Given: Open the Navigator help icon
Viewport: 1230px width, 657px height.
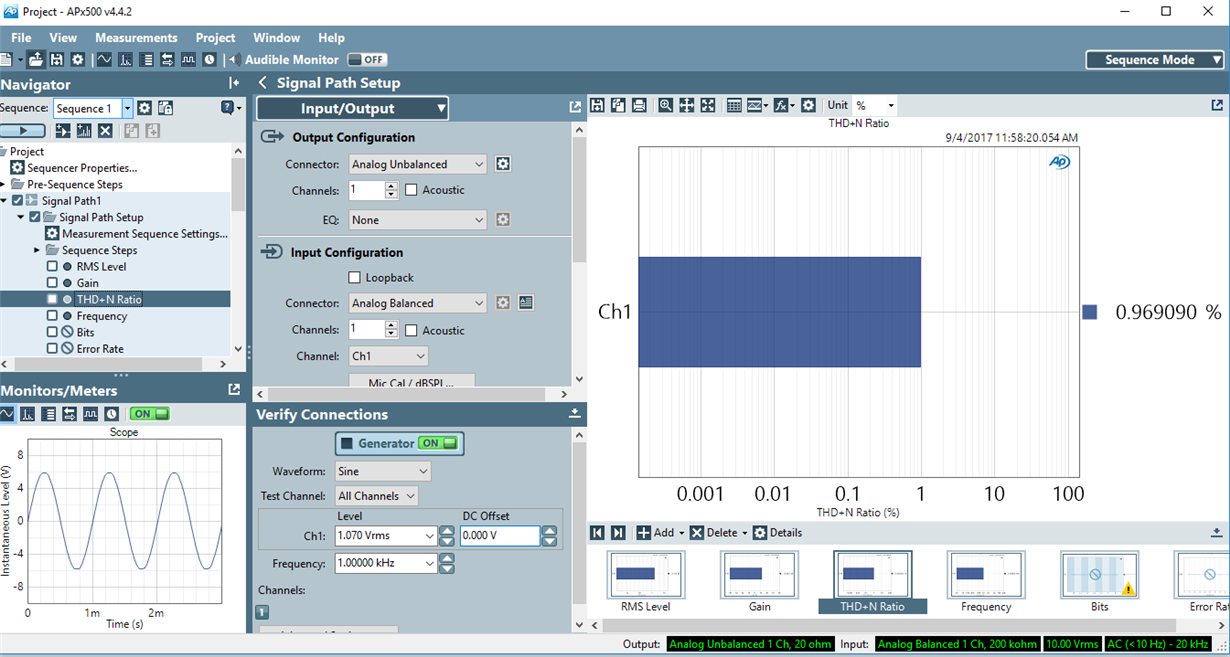Looking at the screenshot, I should pos(229,108).
